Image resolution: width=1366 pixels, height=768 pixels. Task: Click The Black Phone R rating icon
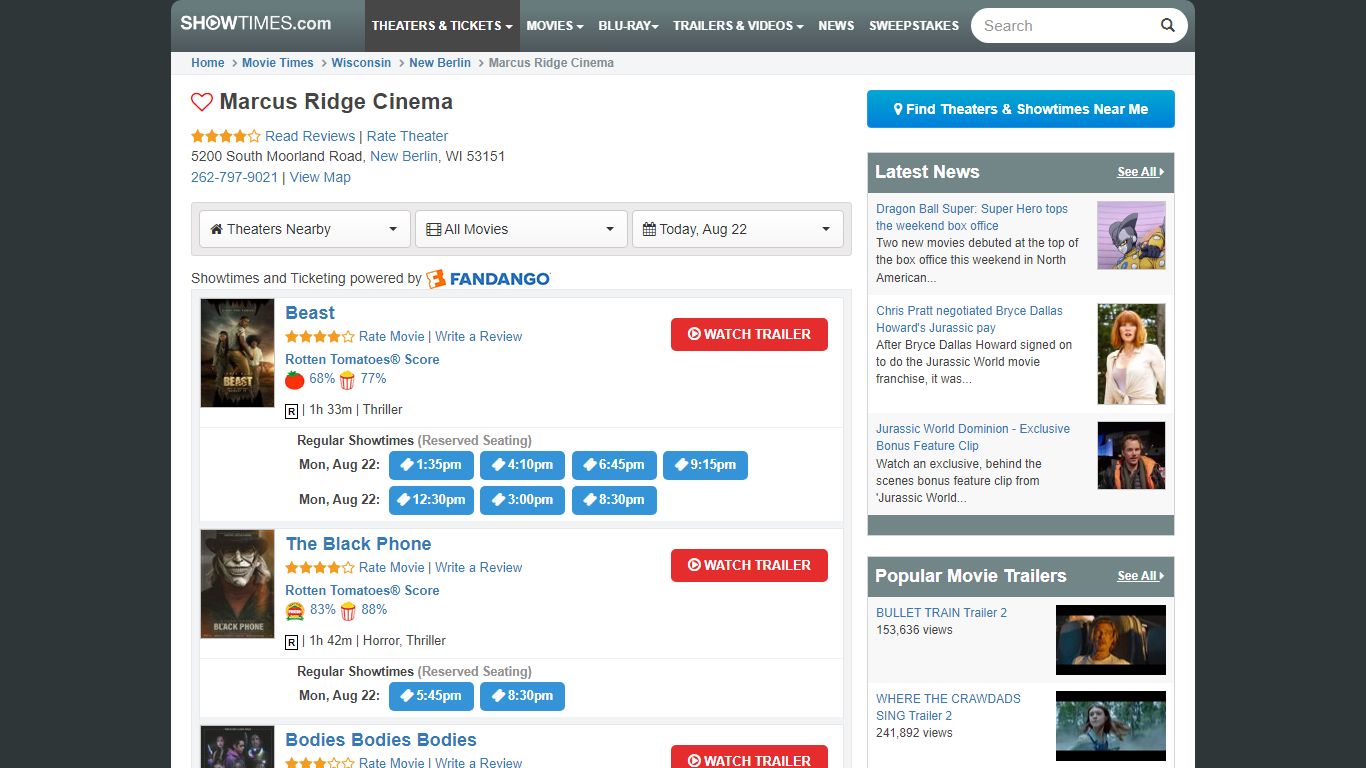click(x=292, y=642)
